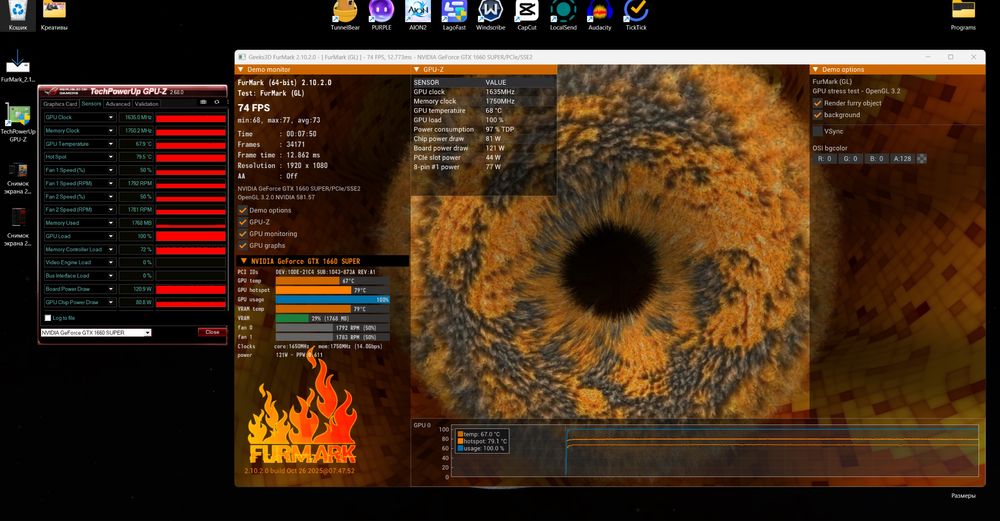Enable Log to file in GPU-Z
Viewport: 1000px width, 521px height.
point(48,318)
